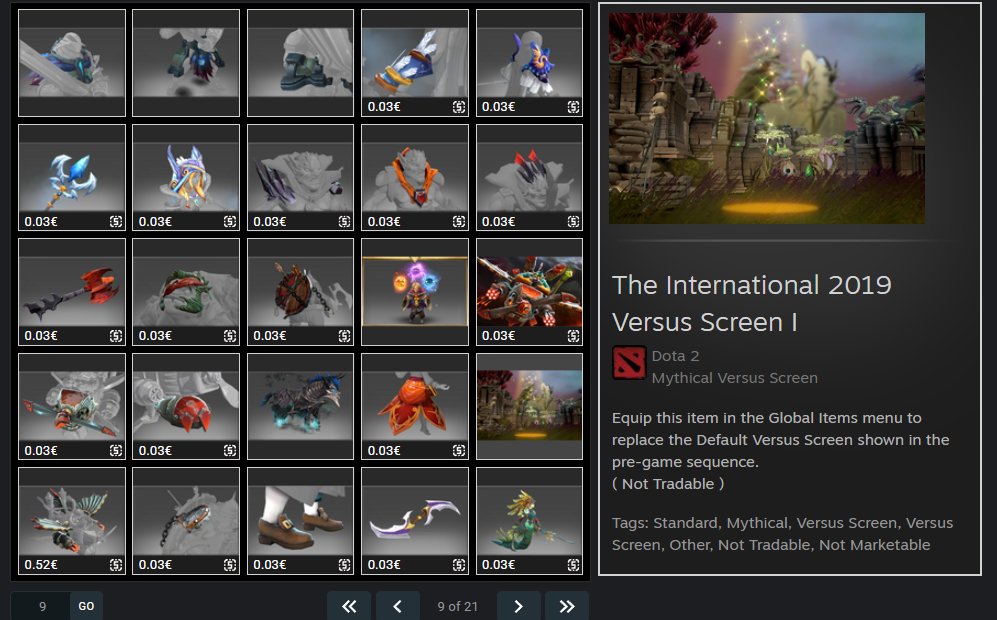This screenshot has height=620, width=997.
Task: Jump to the last inventory page
Action: tap(566, 606)
